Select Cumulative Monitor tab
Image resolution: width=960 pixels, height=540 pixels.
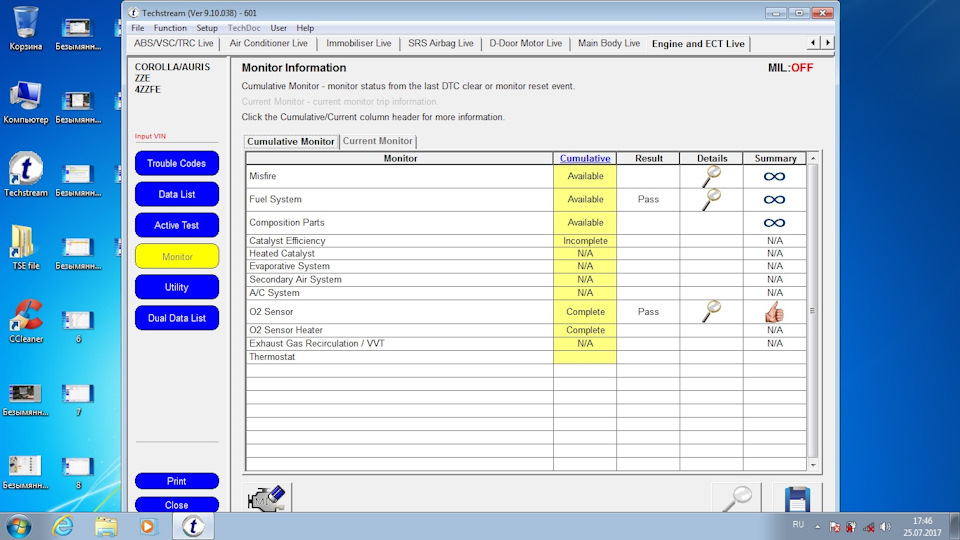pos(291,141)
